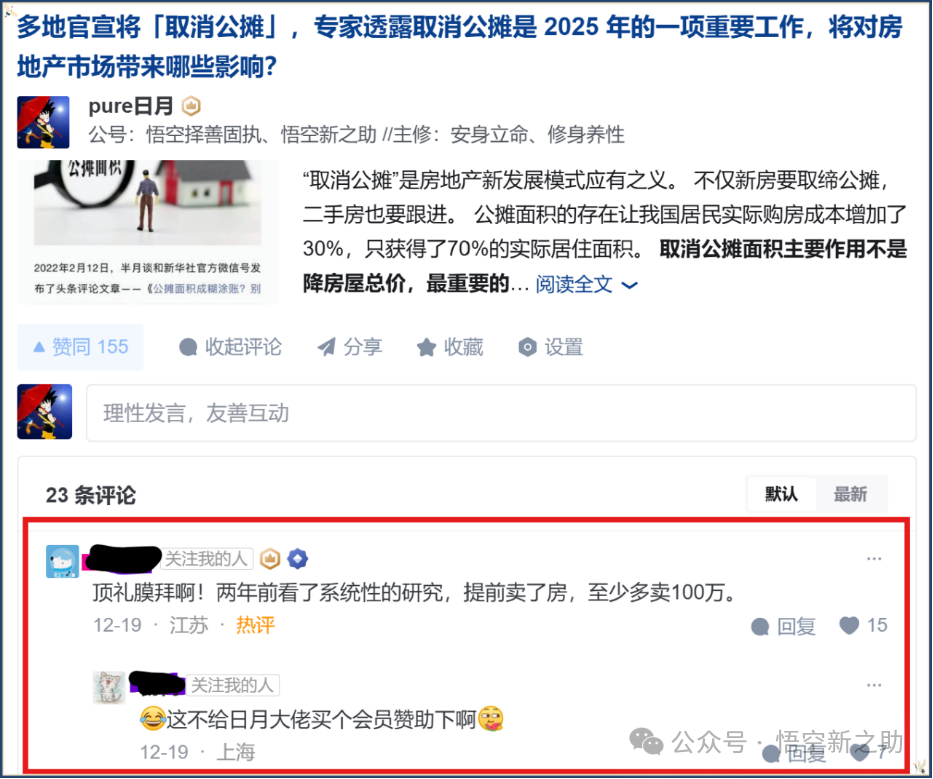Open the question title link
The width and height of the screenshot is (933, 779).
pyautogui.click(x=459, y=46)
